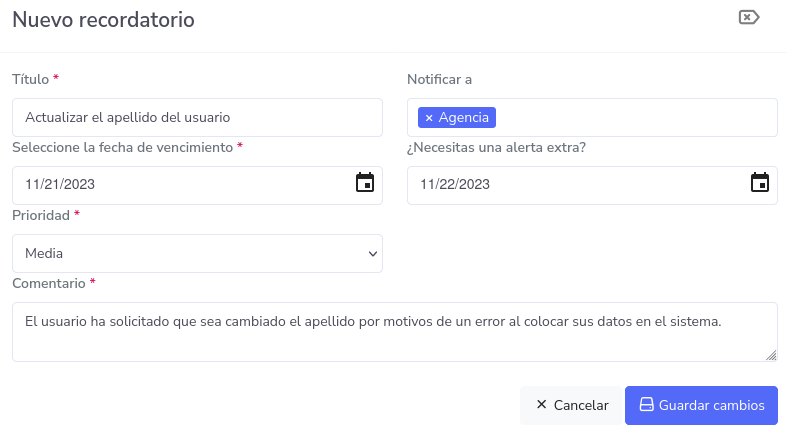Save the reminder with Guardar cambios

tap(701, 405)
